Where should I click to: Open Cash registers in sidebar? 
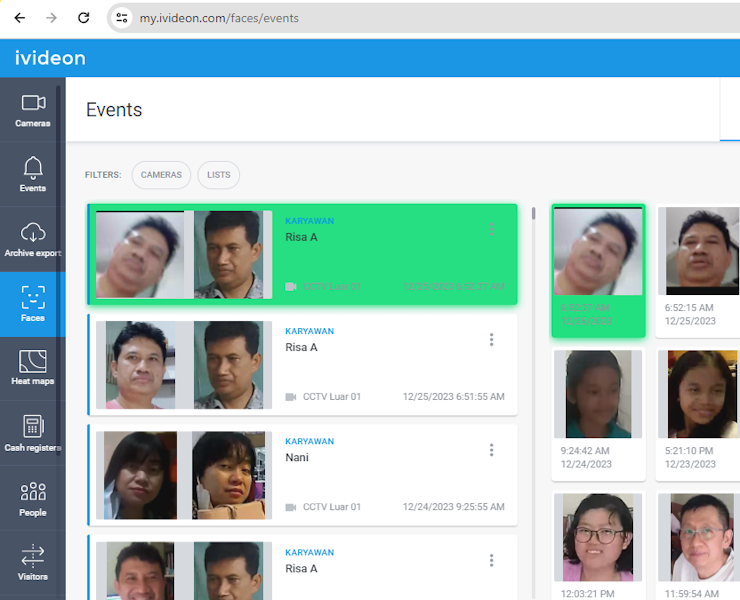pos(33,433)
